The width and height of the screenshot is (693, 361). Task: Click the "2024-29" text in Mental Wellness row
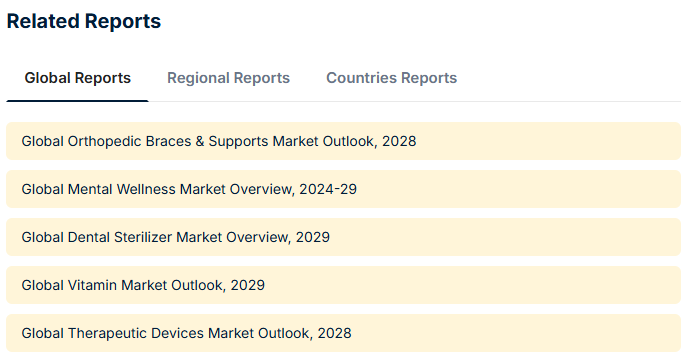(x=328, y=189)
